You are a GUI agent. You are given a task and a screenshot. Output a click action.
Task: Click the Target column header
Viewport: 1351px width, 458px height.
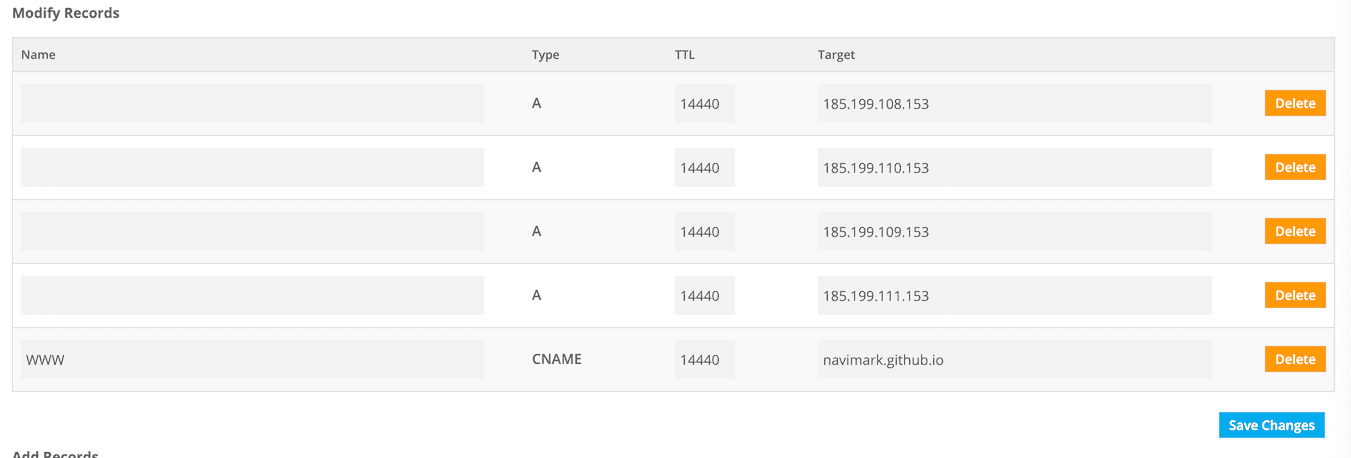[836, 55]
